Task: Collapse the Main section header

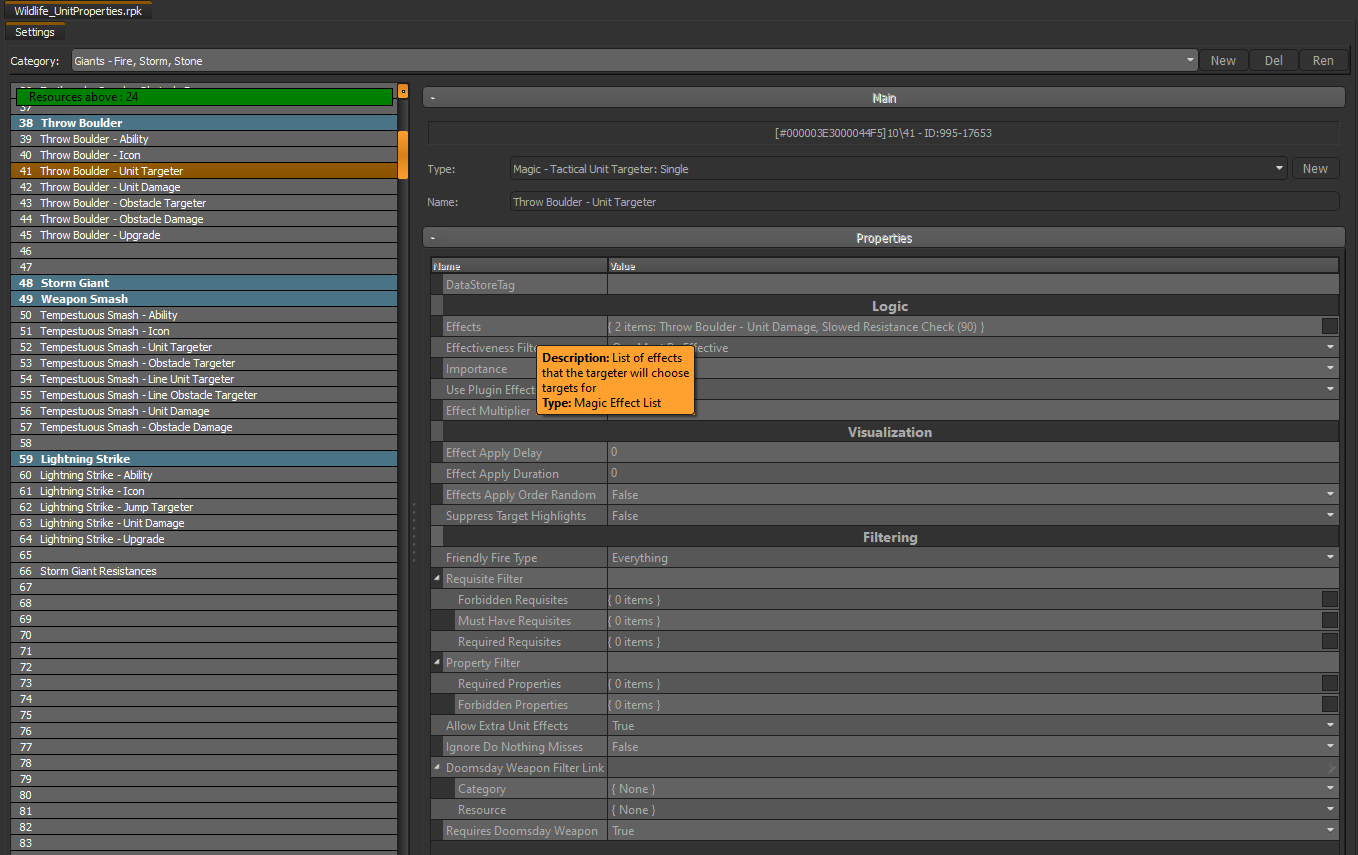Action: [x=883, y=98]
